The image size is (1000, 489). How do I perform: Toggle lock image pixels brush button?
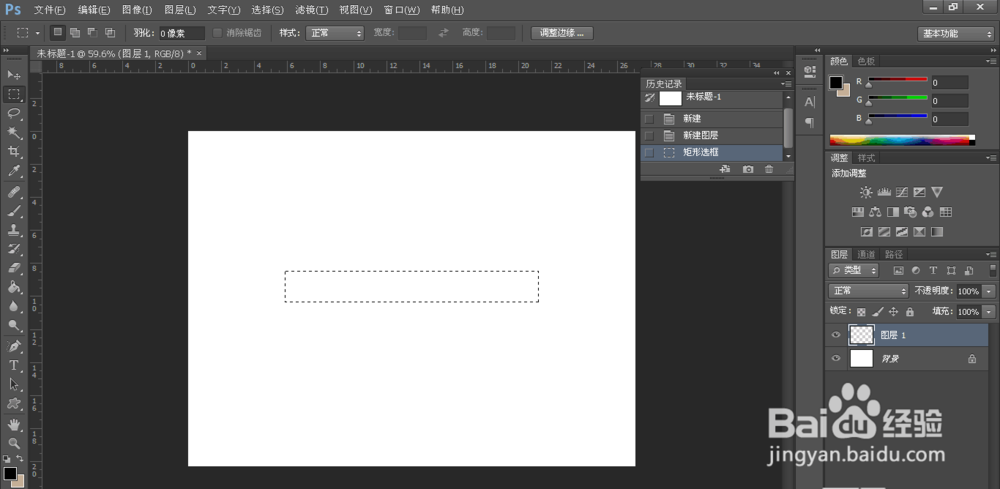point(878,312)
